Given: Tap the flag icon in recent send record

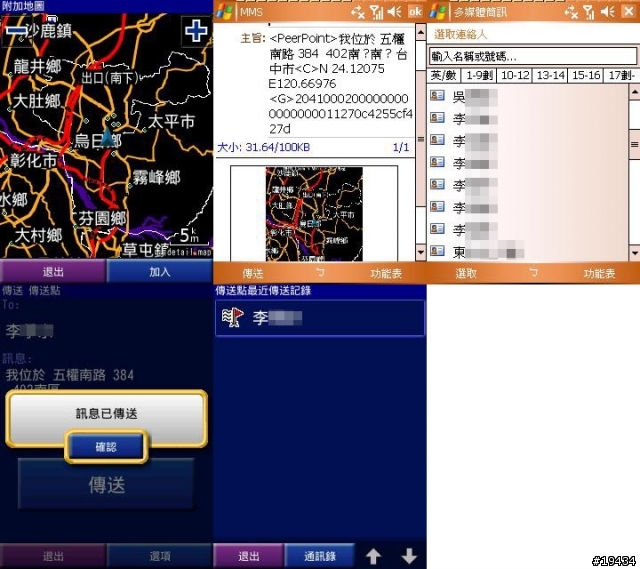Looking at the screenshot, I should point(232,317).
